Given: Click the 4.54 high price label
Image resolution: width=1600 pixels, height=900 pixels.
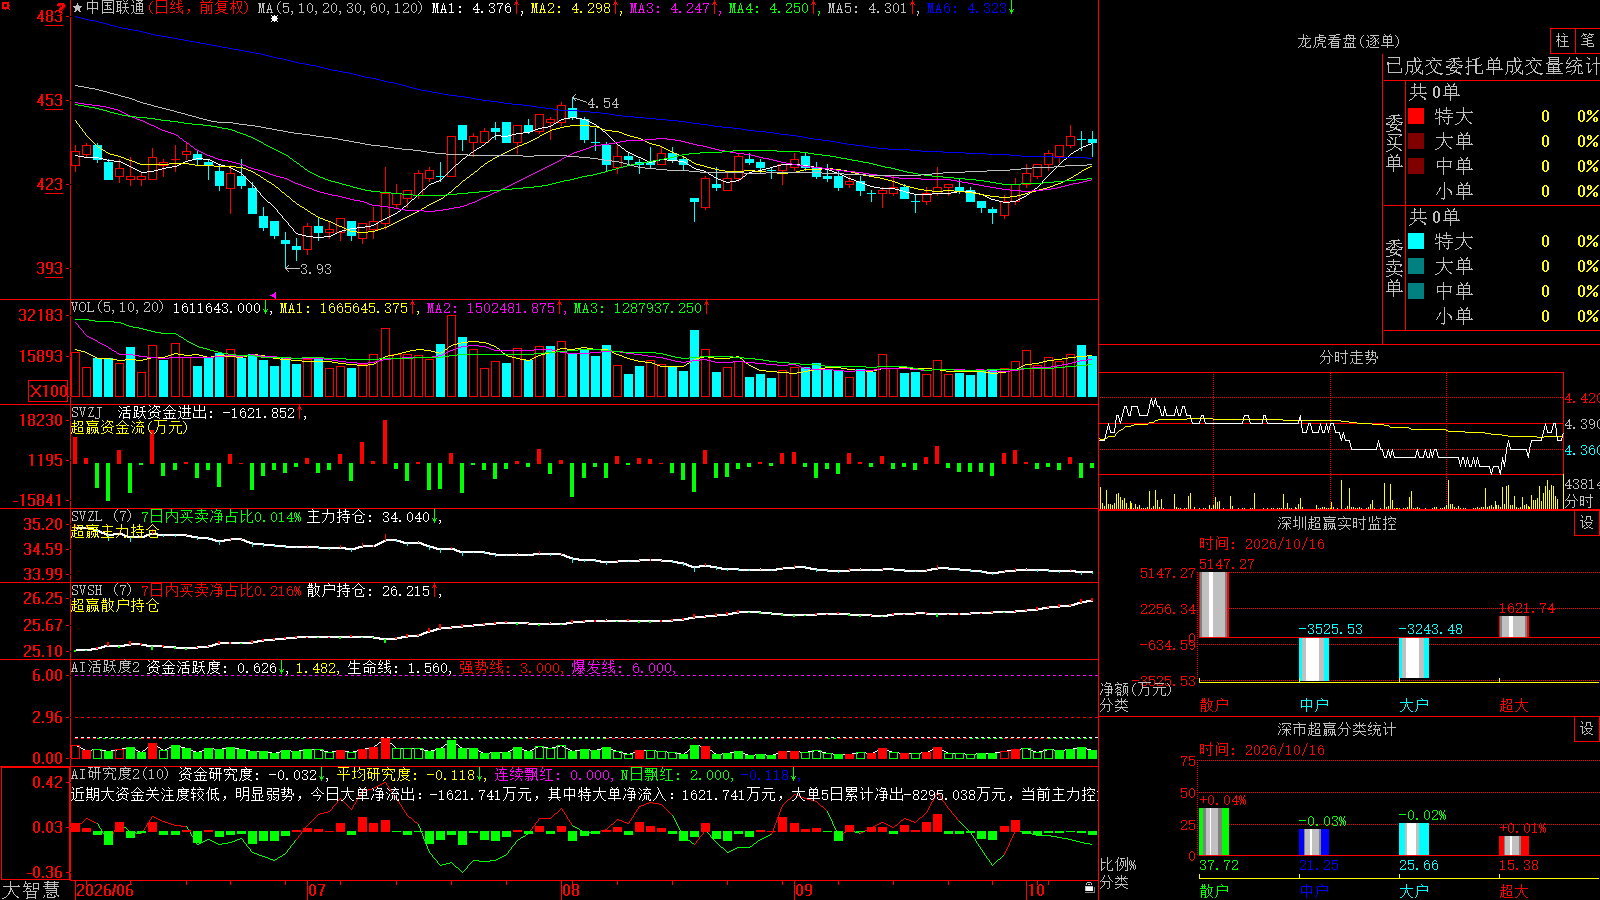Looking at the screenshot, I should (603, 103).
